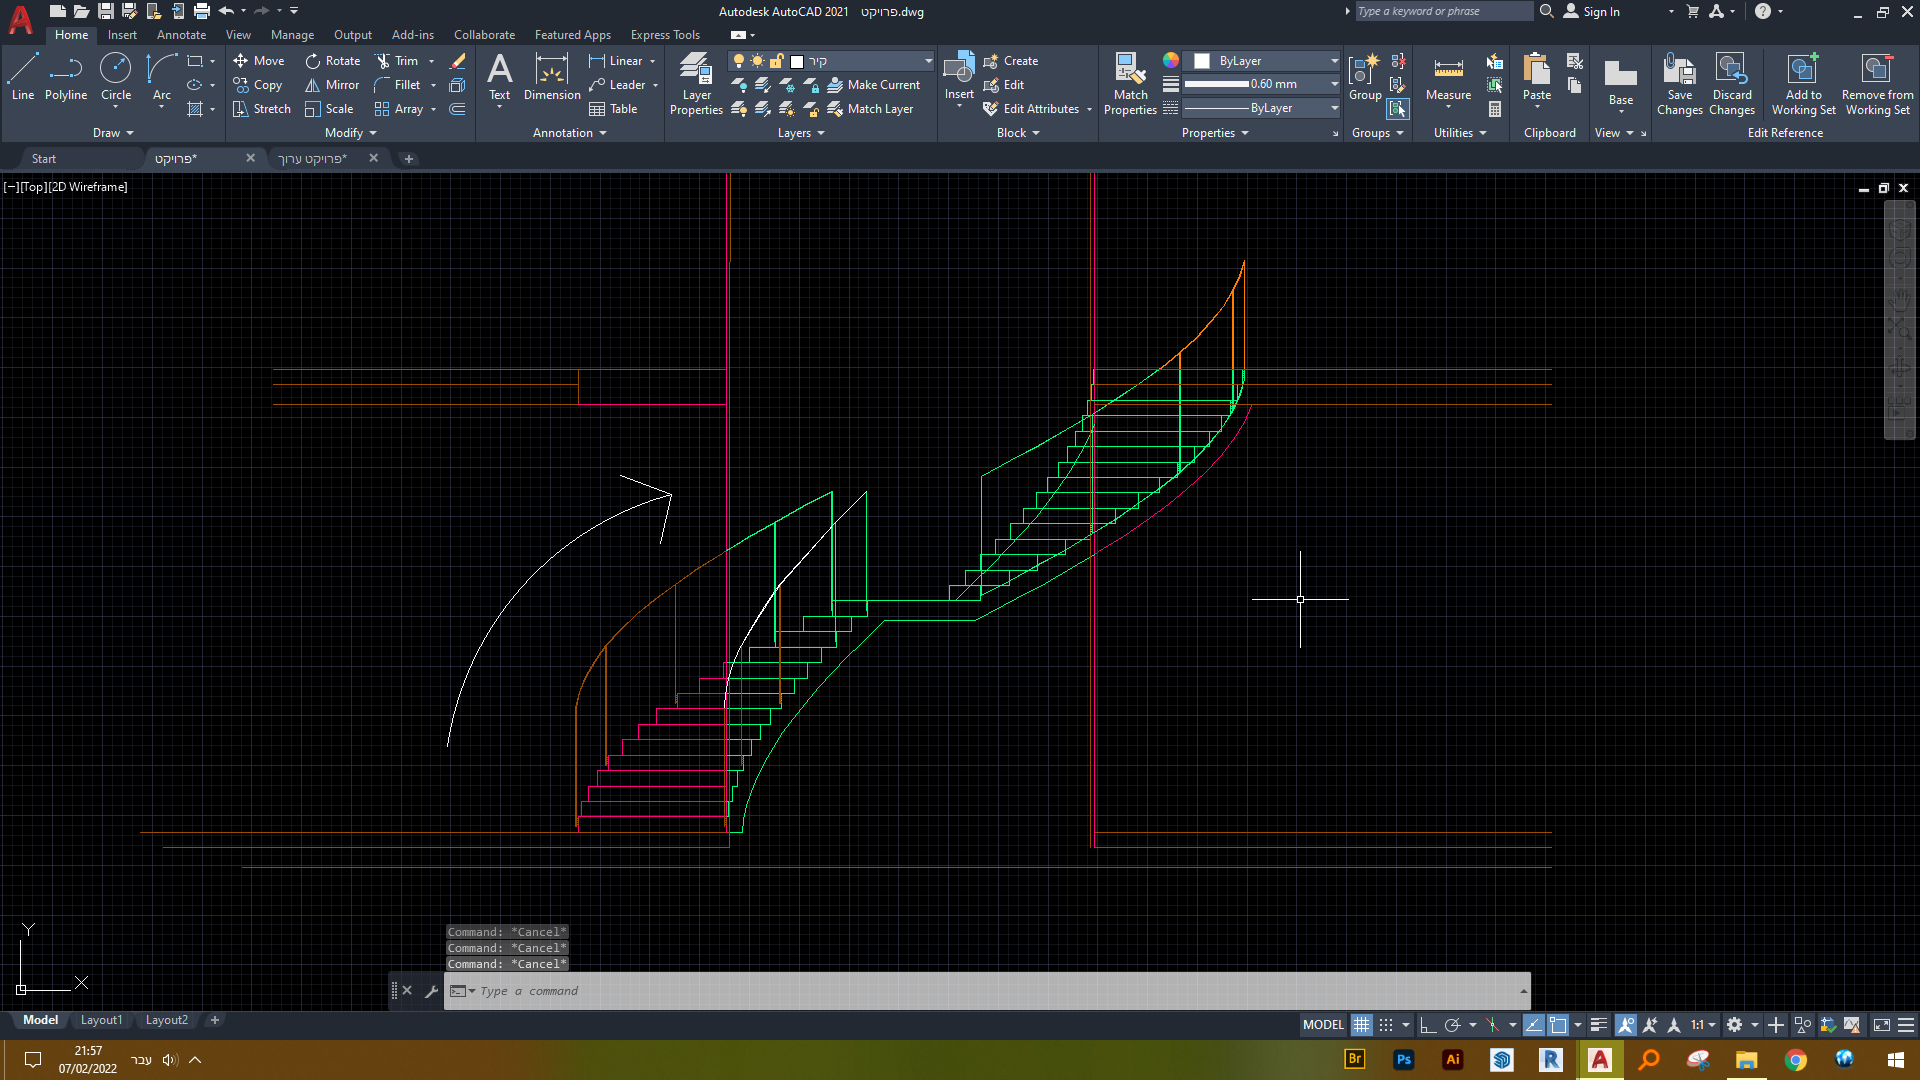Switch to the Layout1 tab
The image size is (1920, 1080).
pos(101,1020)
